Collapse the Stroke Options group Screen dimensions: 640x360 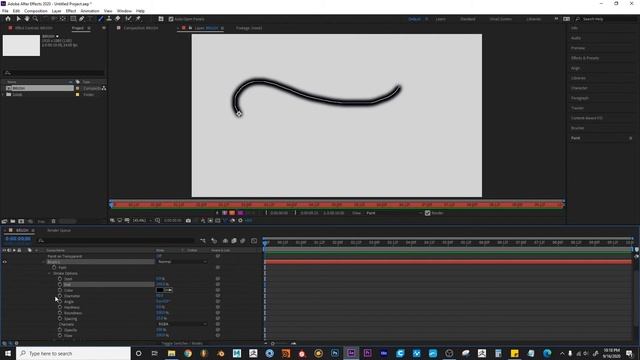[49, 273]
